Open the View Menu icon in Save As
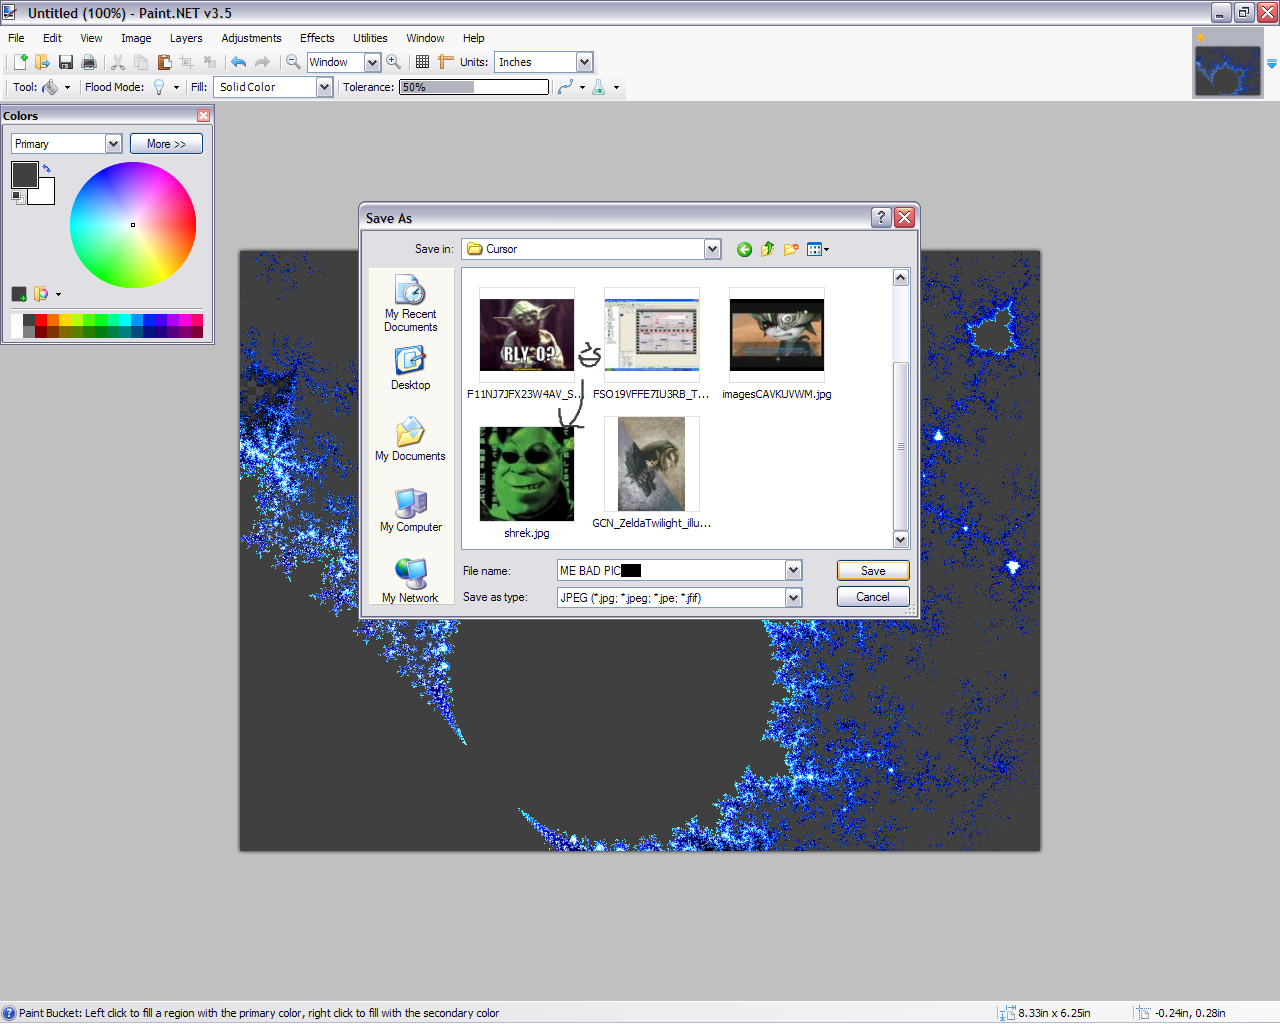The image size is (1280, 1024). 817,249
